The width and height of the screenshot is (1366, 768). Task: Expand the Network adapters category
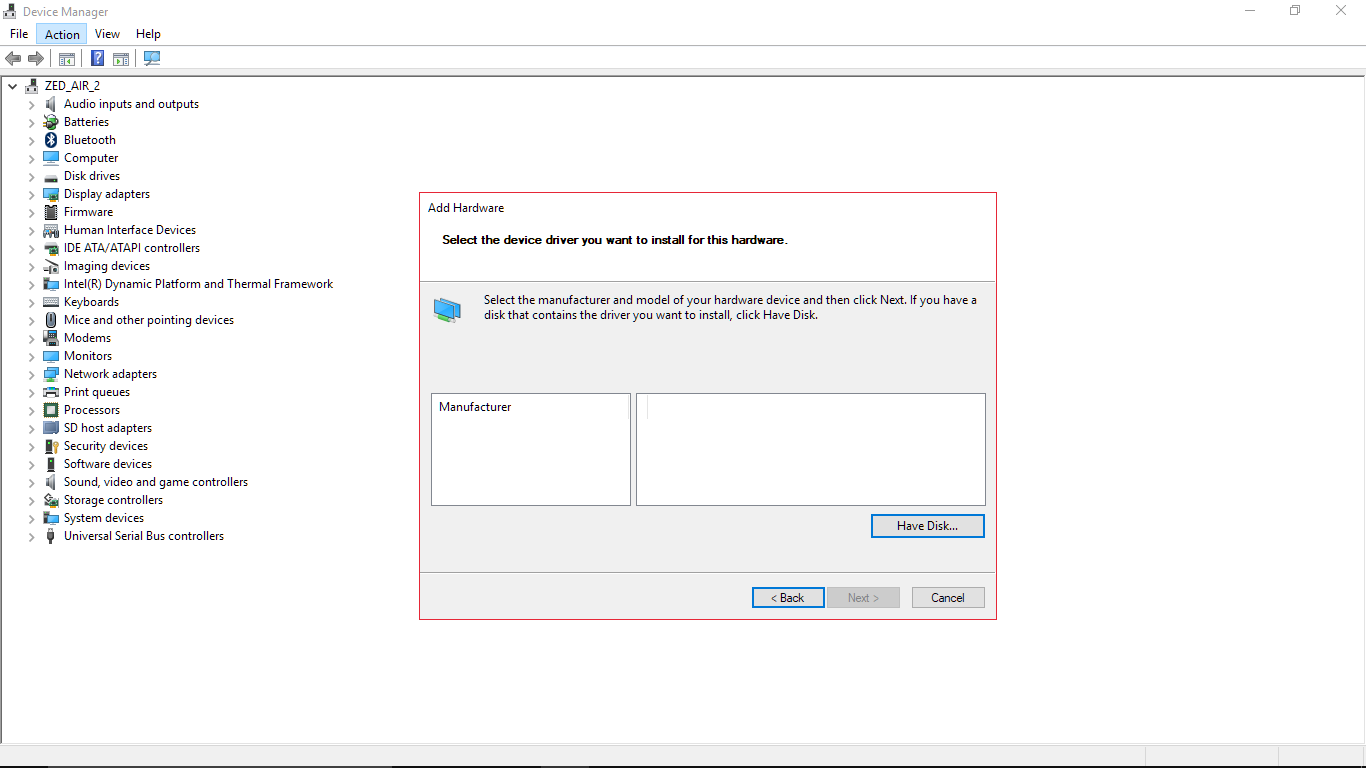[31, 375]
